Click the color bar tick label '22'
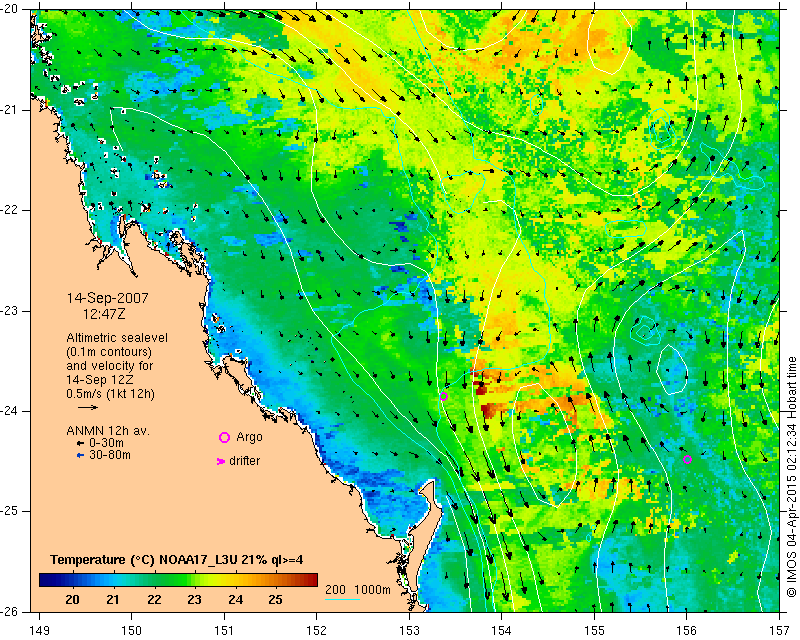The width and height of the screenshot is (800, 640). 154,600
